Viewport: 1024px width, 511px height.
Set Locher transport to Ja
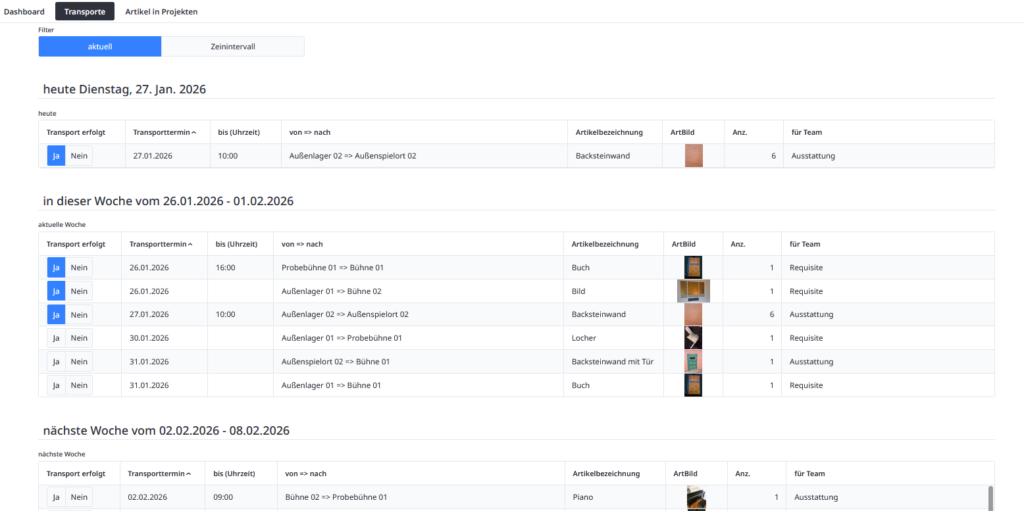[56, 338]
